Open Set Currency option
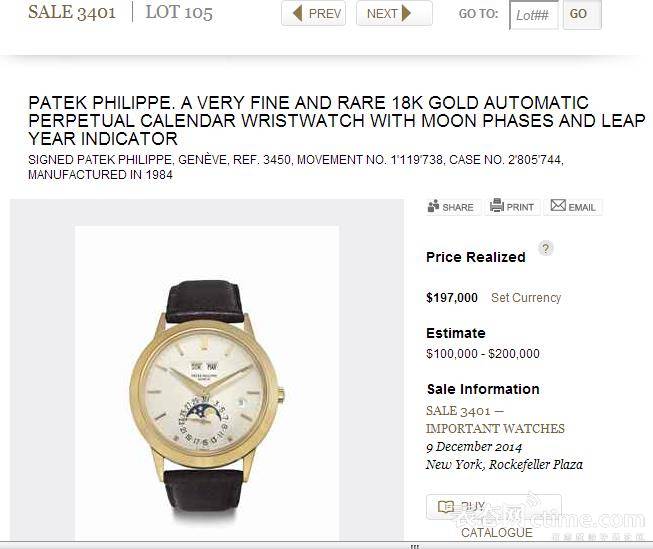 pos(526,297)
